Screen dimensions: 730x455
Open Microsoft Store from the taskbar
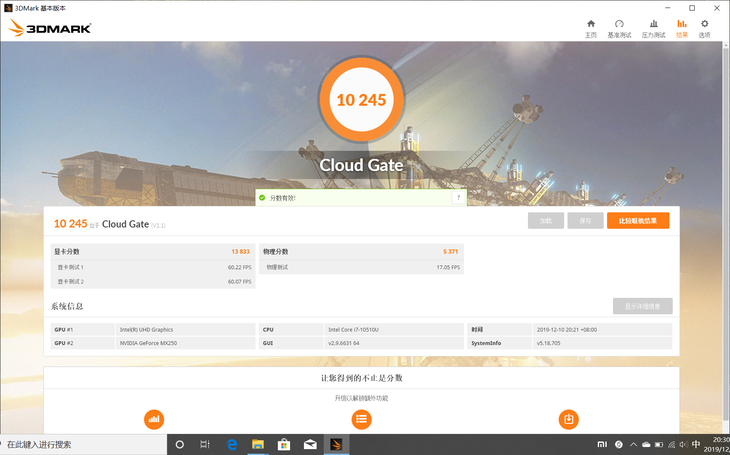[x=284, y=444]
